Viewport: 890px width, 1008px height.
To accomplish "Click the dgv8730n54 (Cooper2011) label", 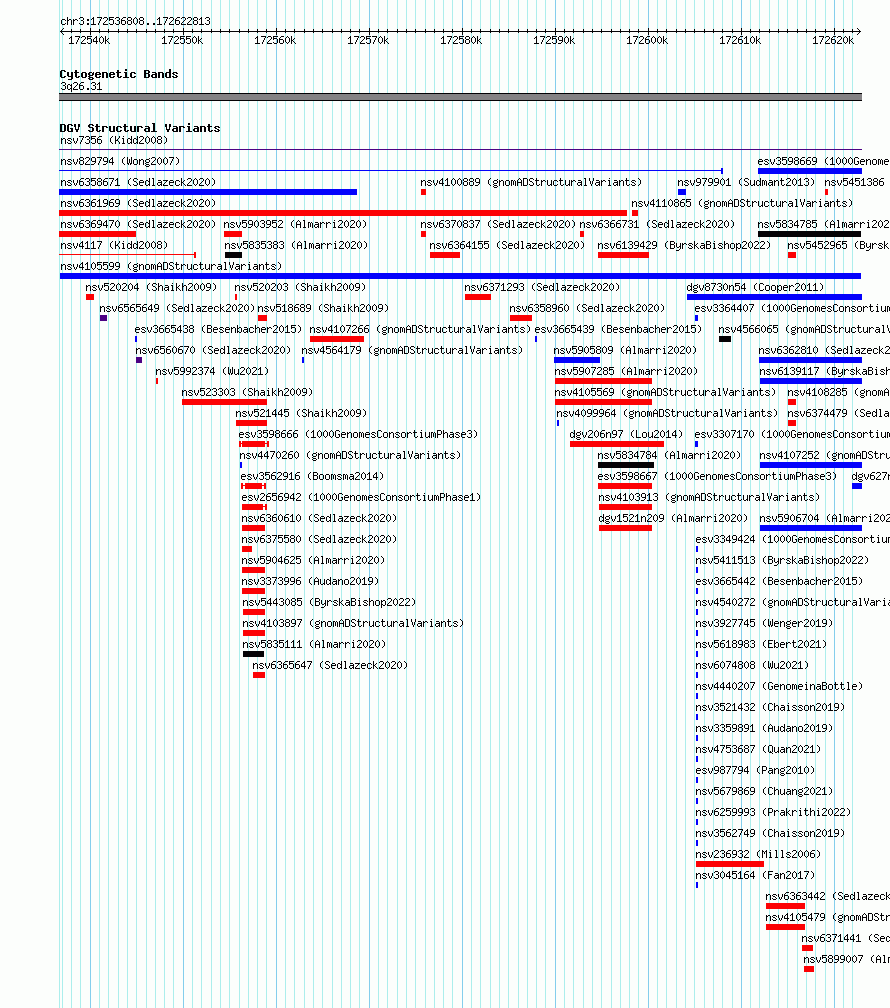I will tap(755, 287).
